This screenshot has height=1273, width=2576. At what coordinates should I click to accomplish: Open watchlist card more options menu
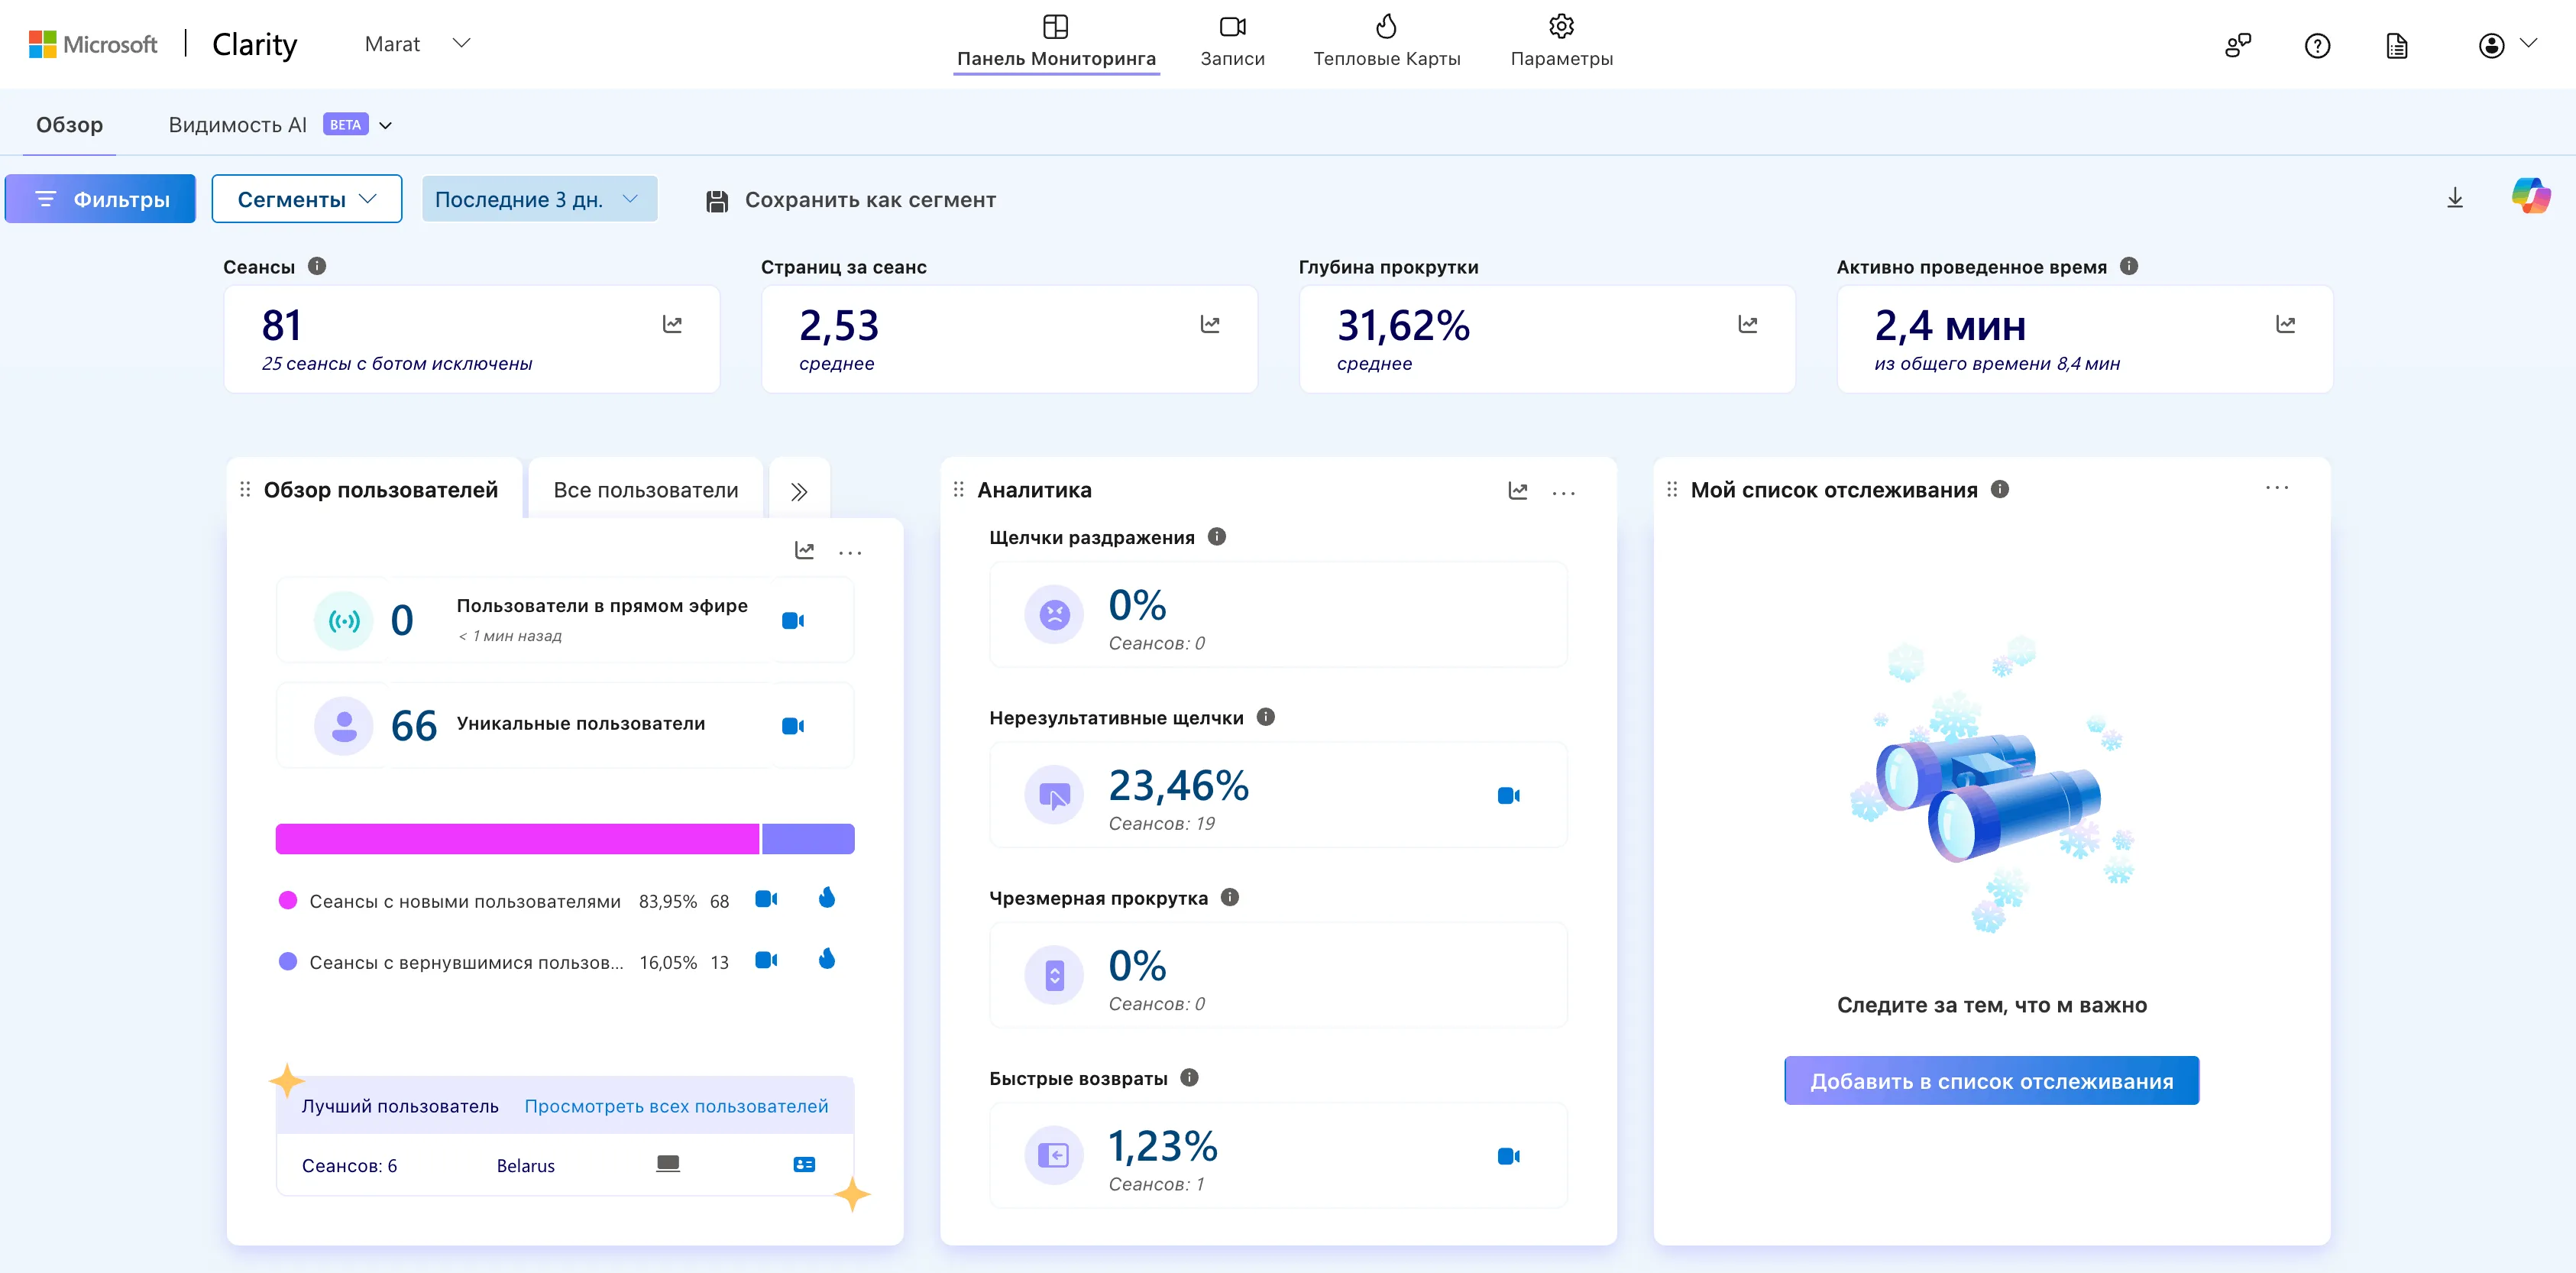[x=2277, y=488]
